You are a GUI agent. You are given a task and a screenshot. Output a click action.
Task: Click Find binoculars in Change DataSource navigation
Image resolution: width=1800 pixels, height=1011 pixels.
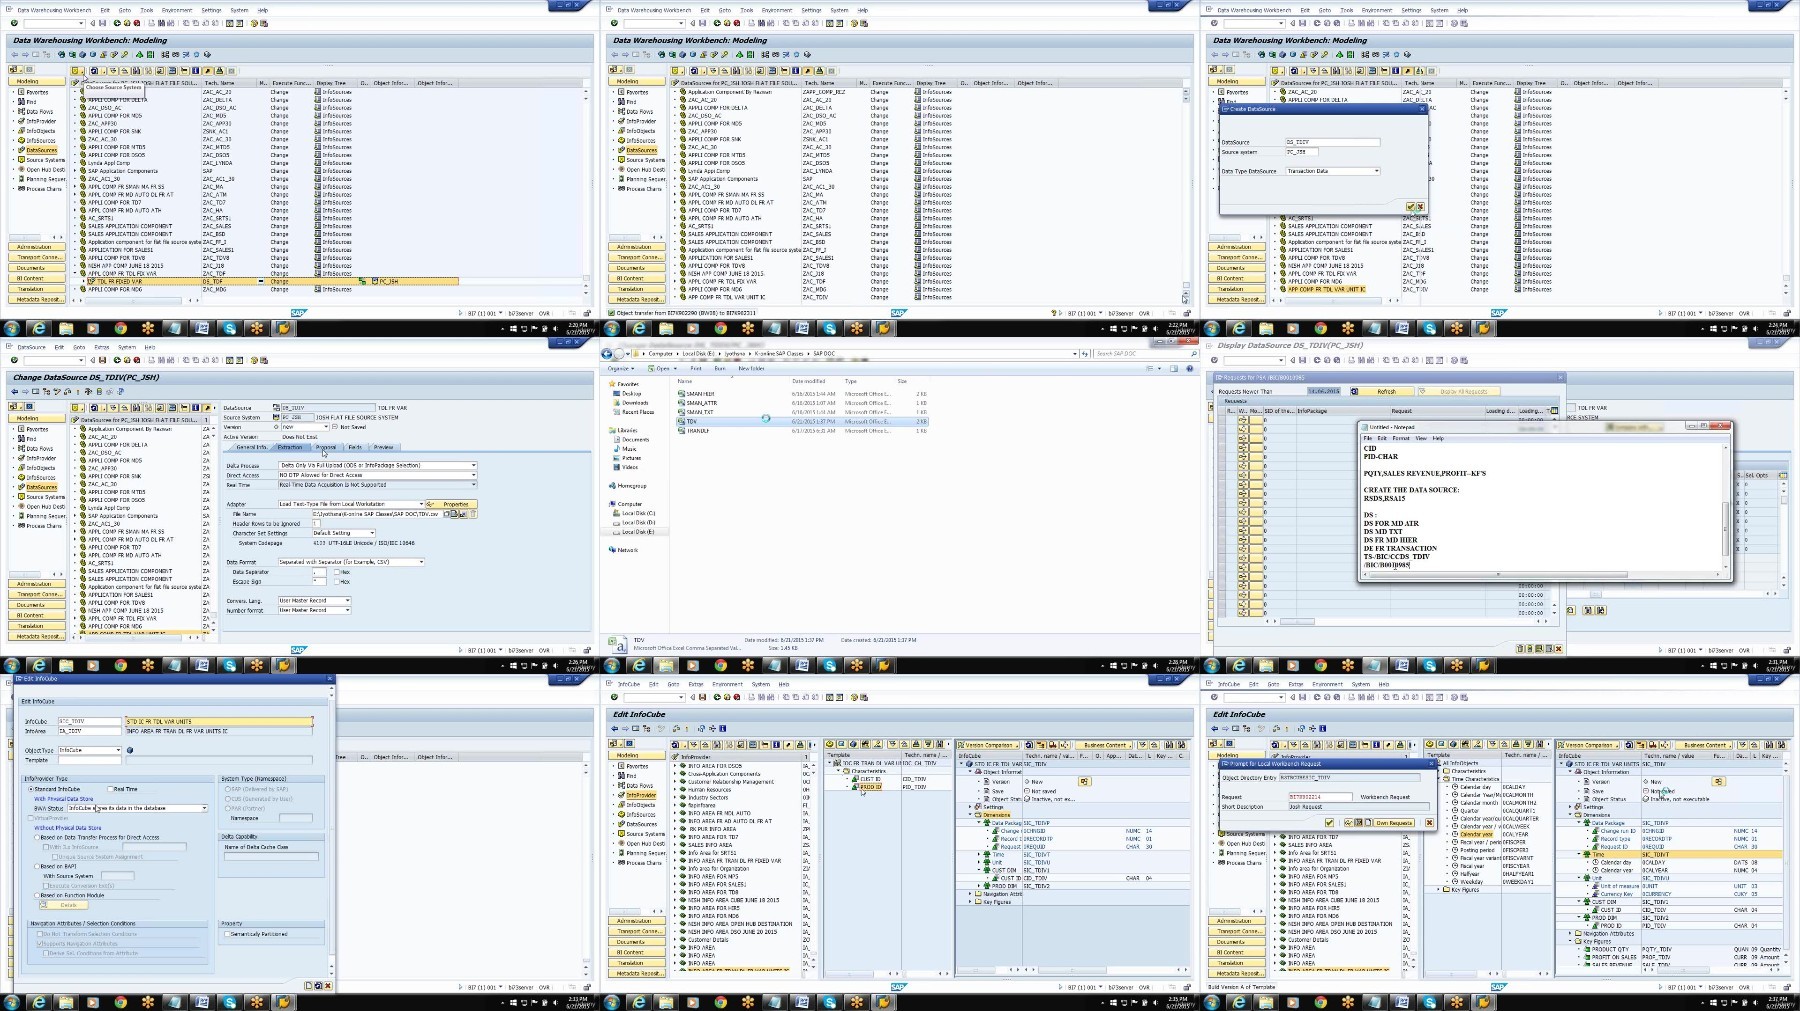[21, 439]
